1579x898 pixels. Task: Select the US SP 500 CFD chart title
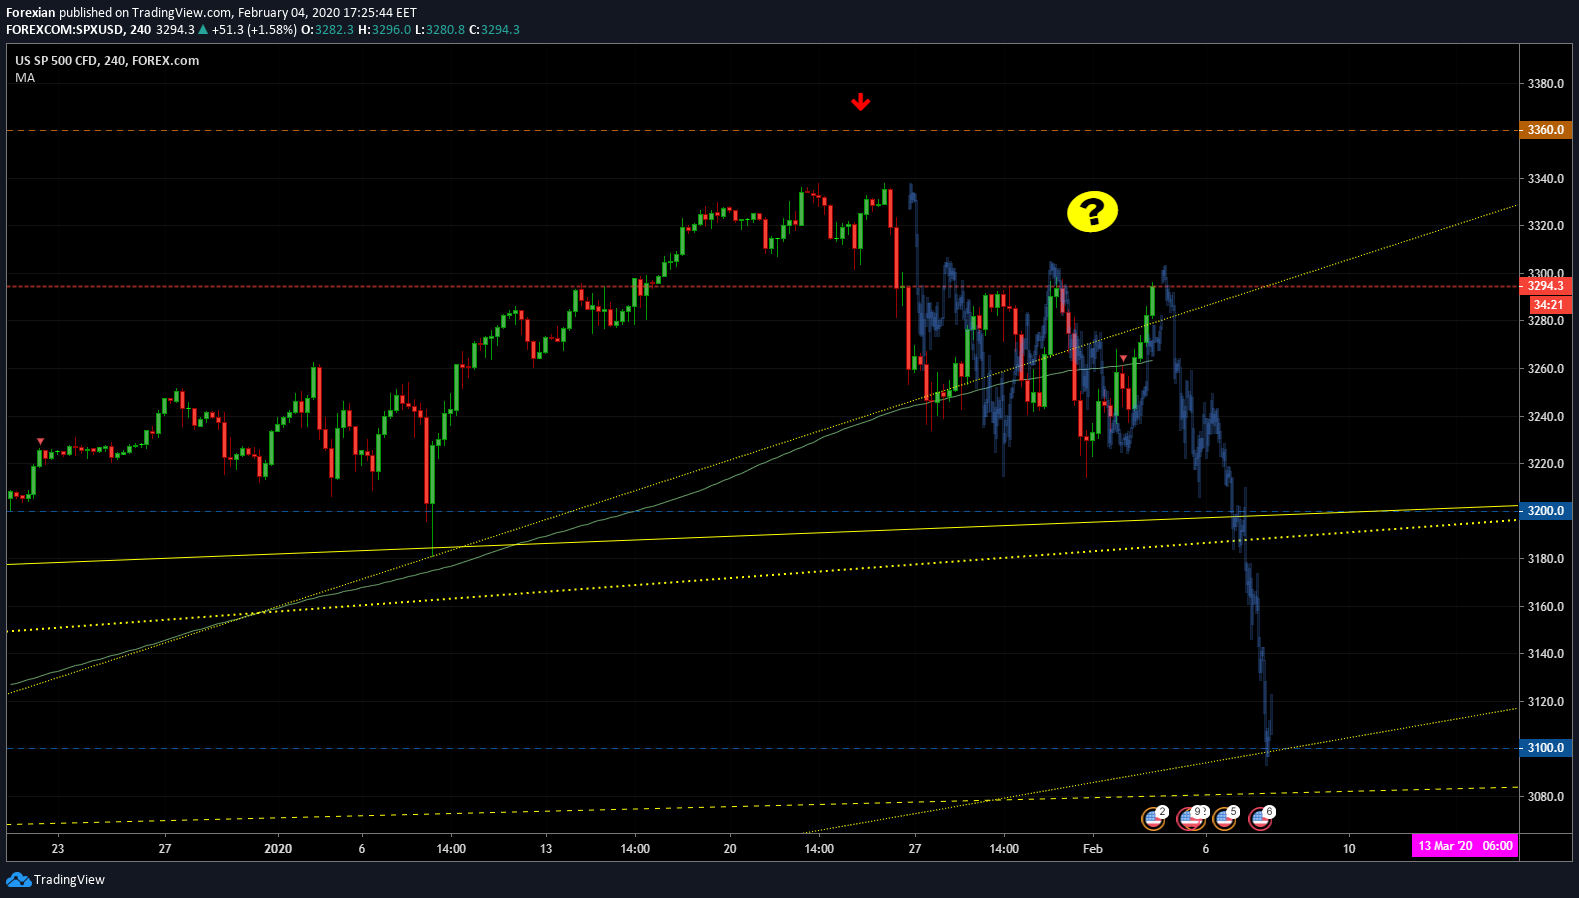coord(107,60)
